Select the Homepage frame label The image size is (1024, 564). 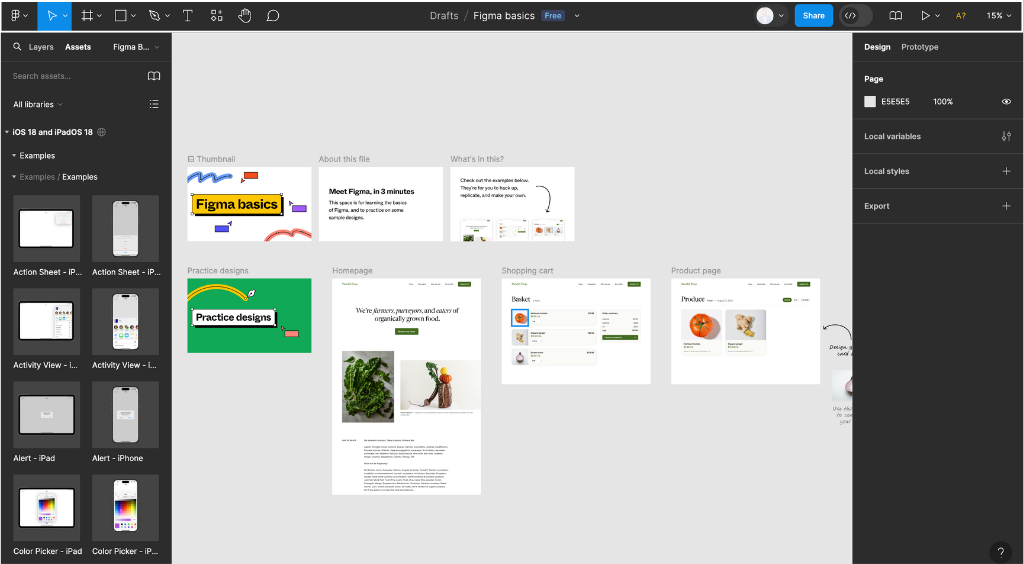point(352,270)
